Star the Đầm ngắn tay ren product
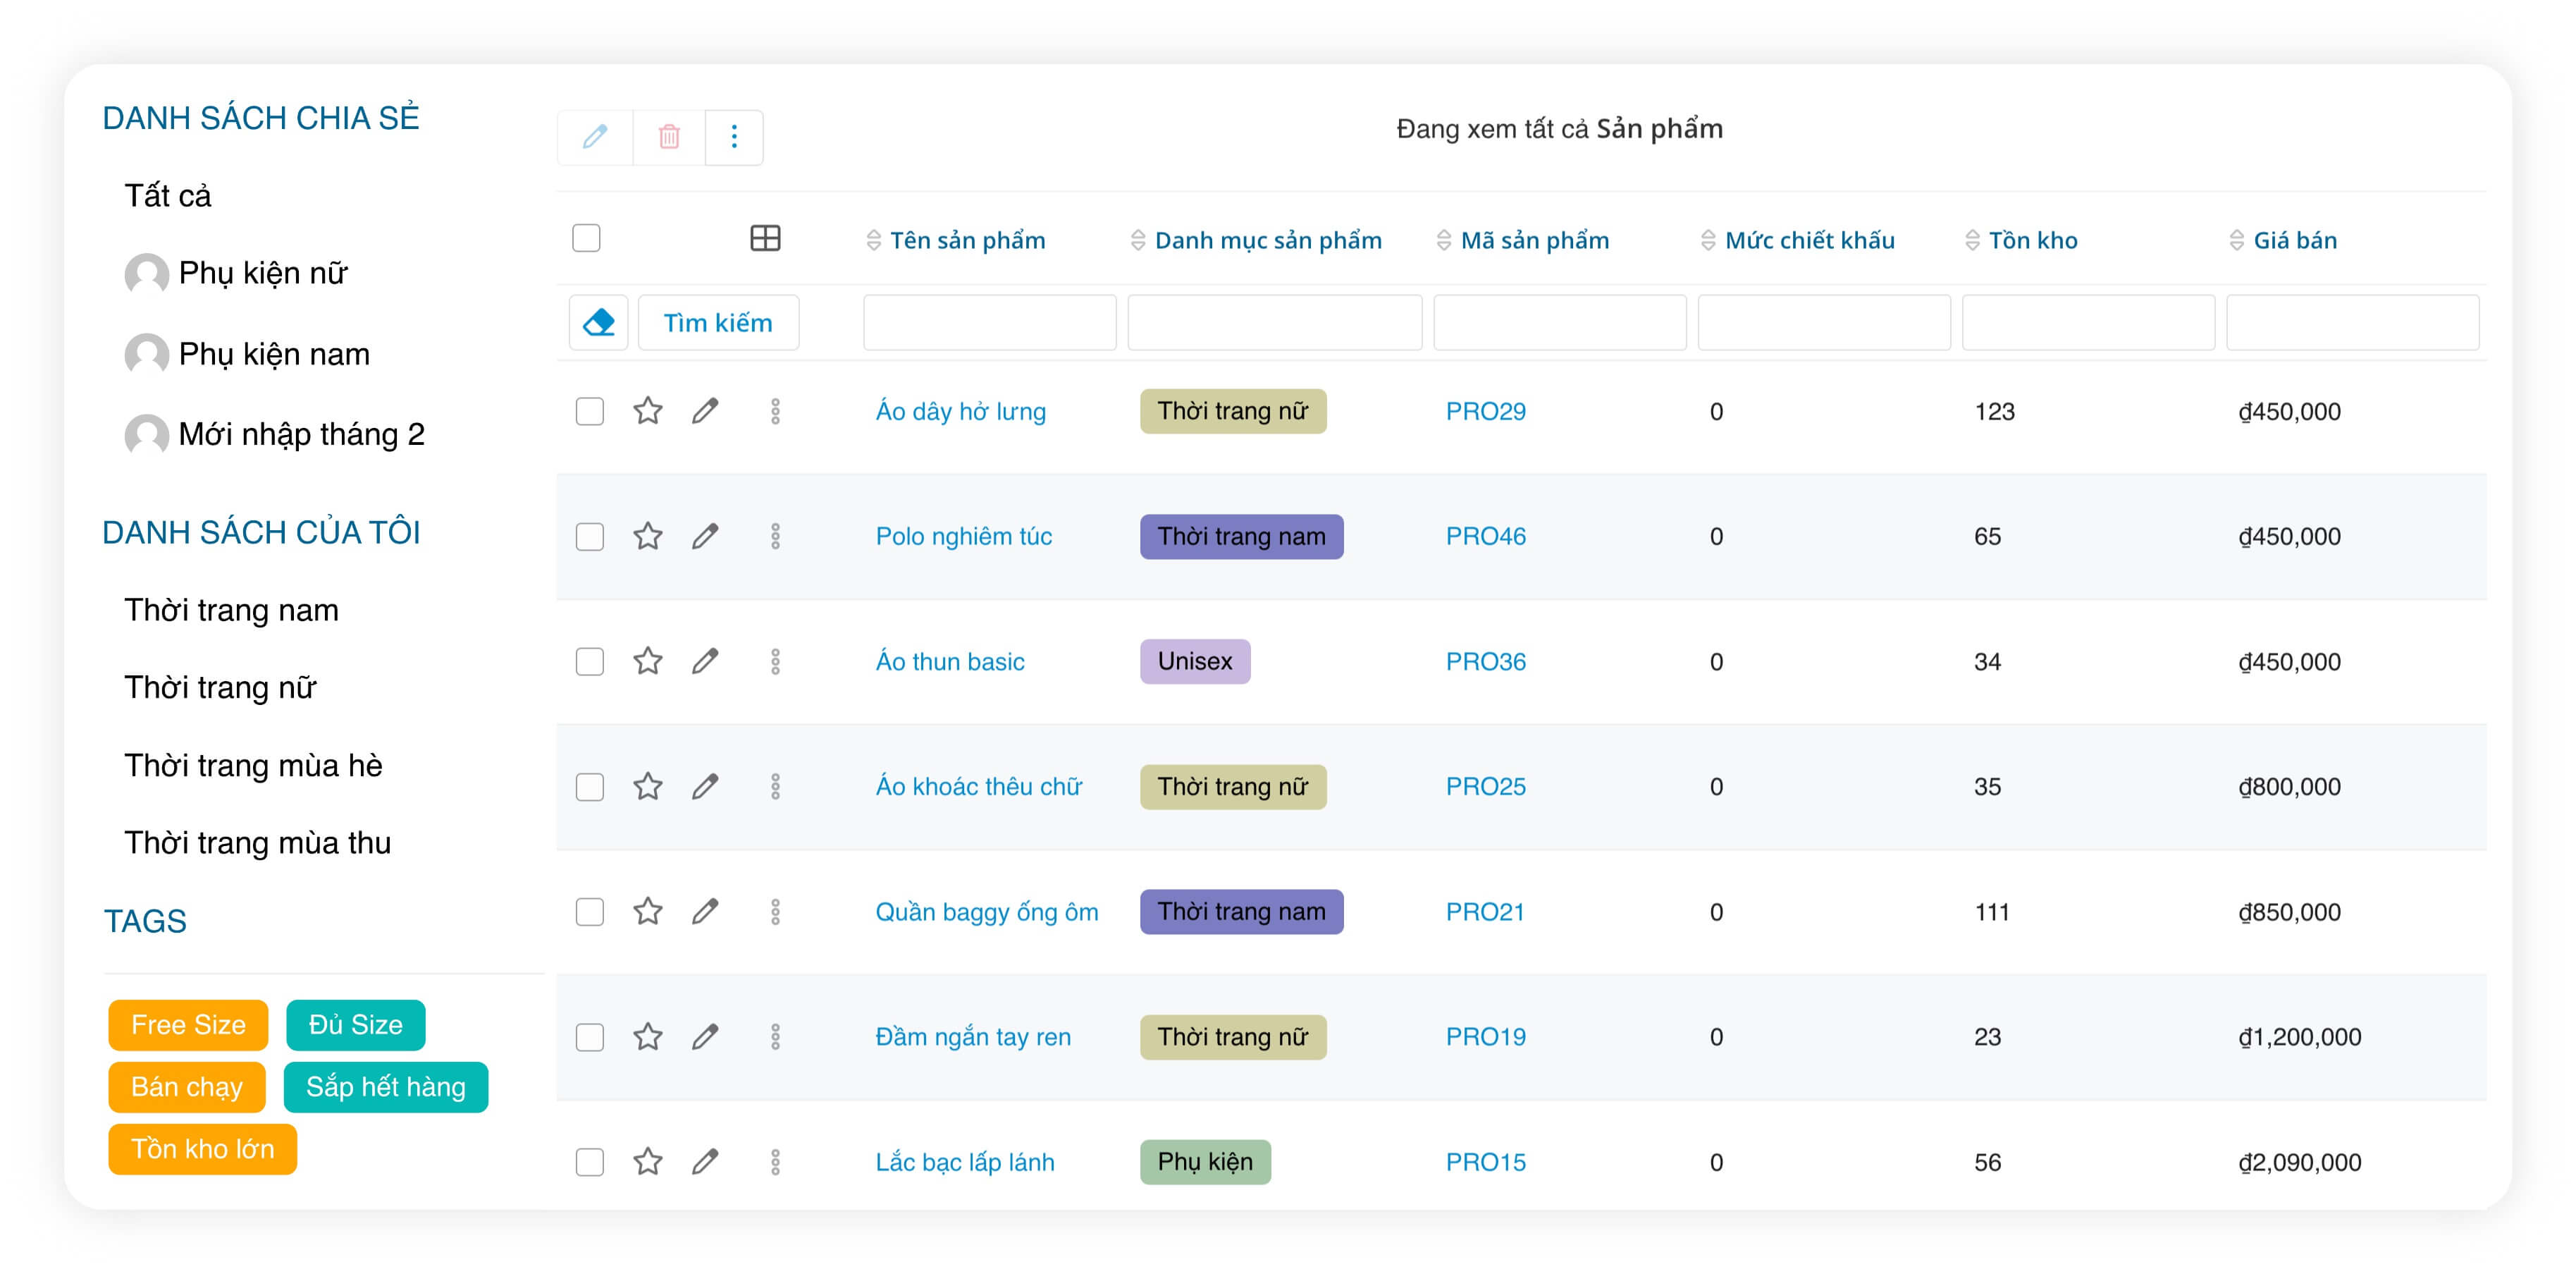This screenshot has height=1274, width=2576. pyautogui.click(x=648, y=1036)
